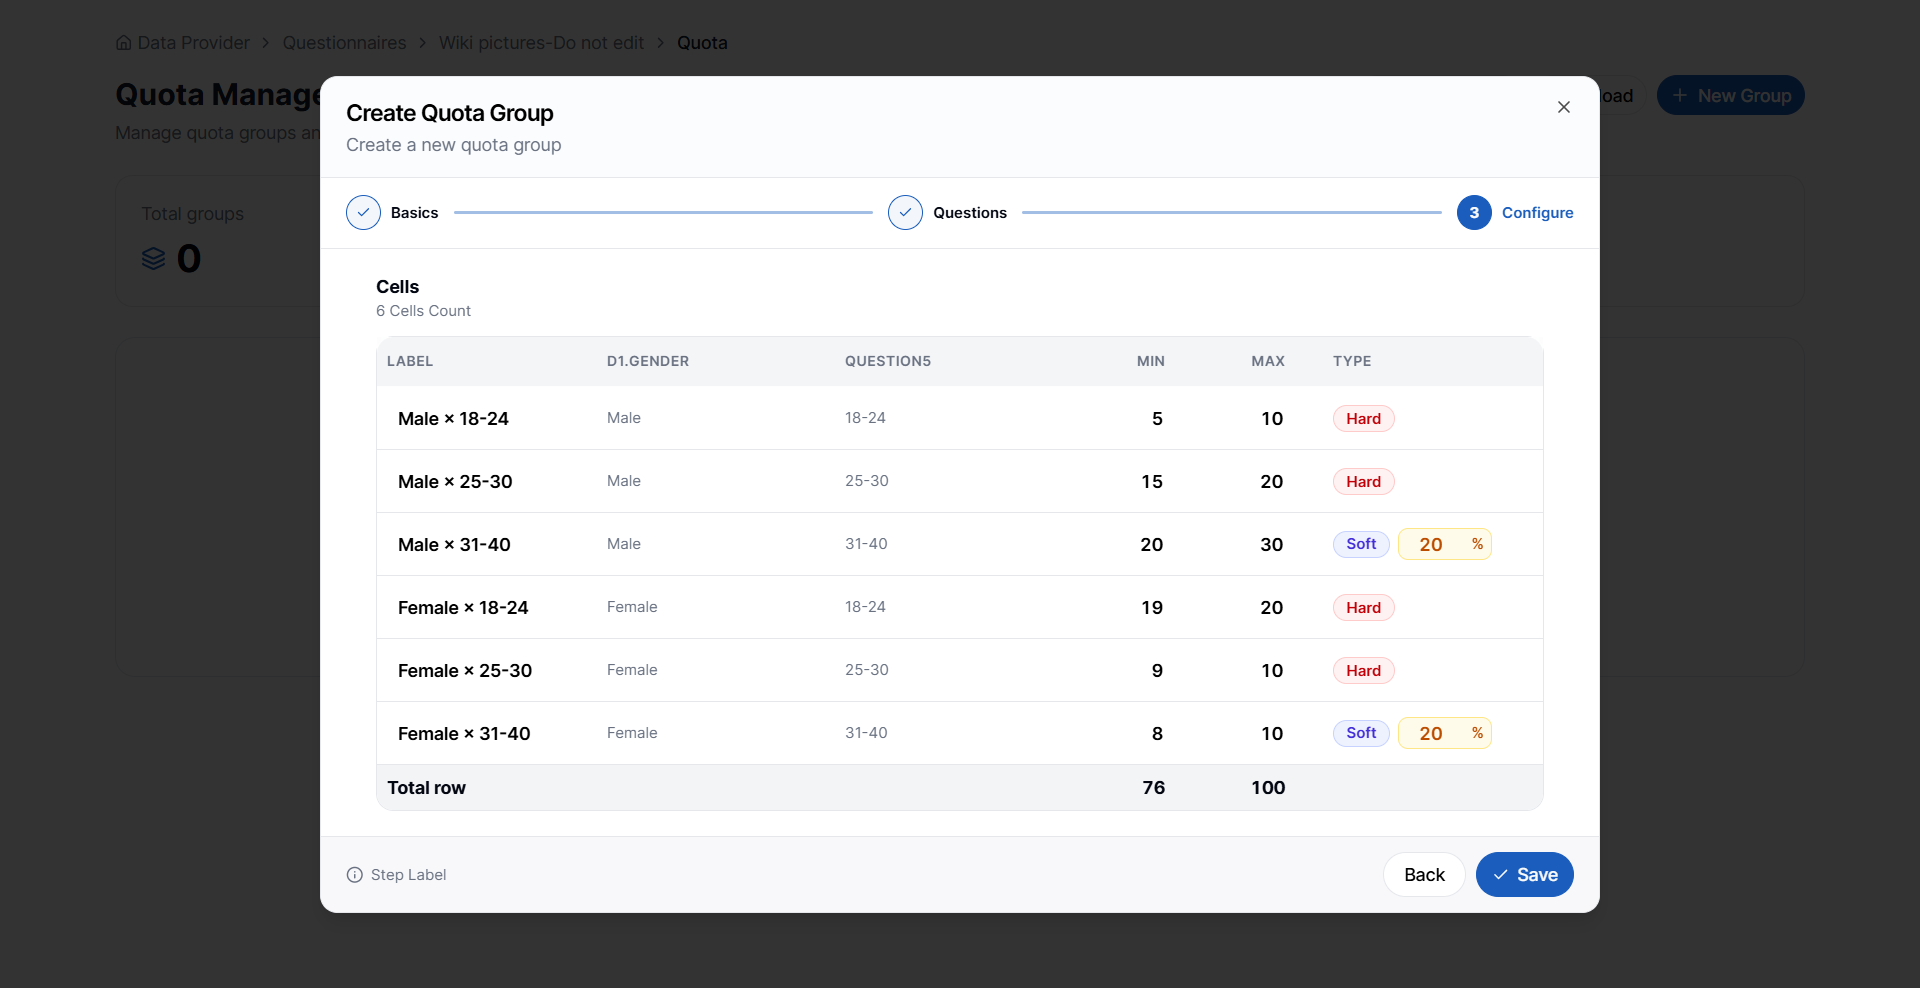
Task: Close the Create Quota Group dialog
Action: coord(1564,107)
